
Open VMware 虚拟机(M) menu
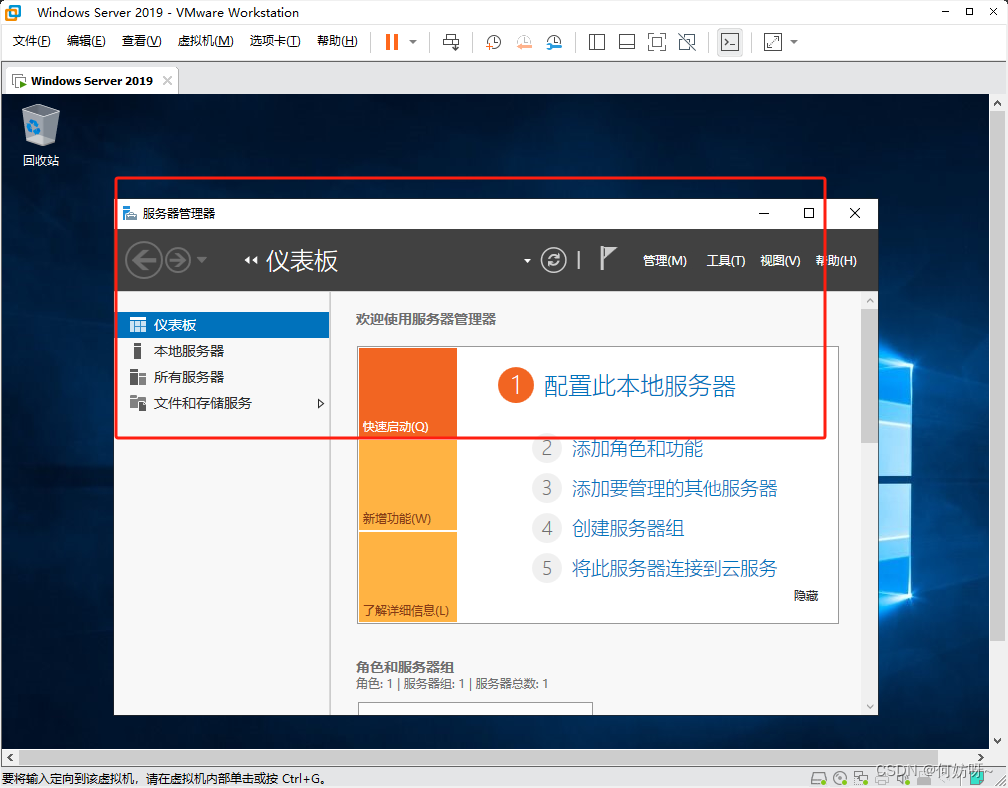coord(205,41)
